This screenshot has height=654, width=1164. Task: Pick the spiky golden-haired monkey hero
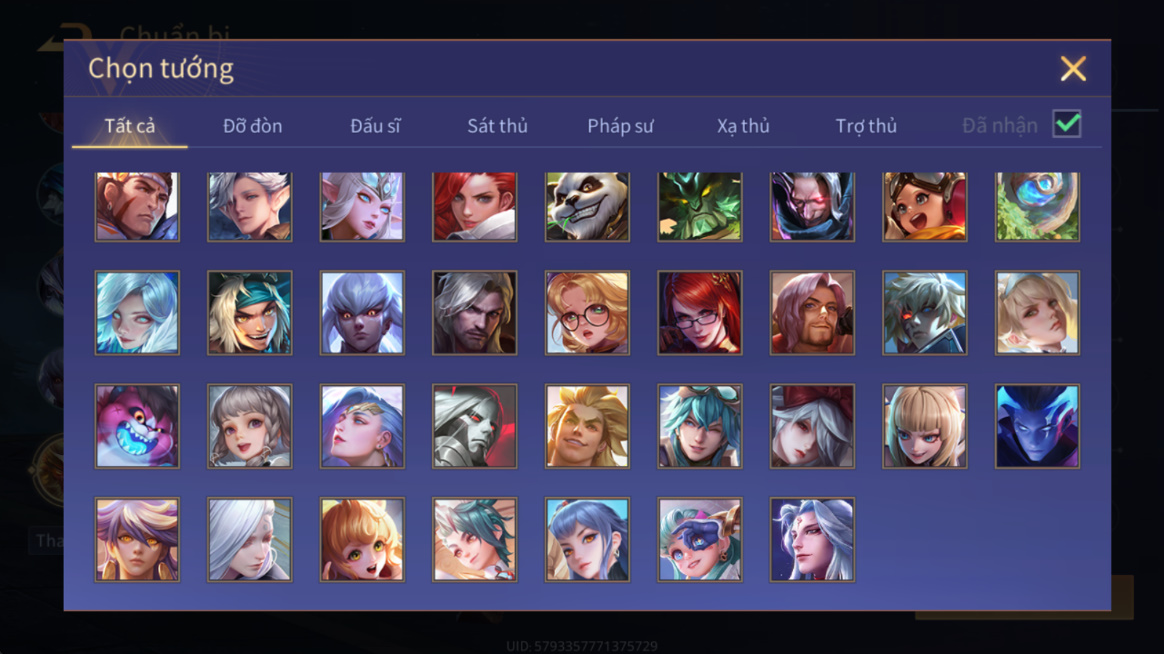(x=586, y=426)
